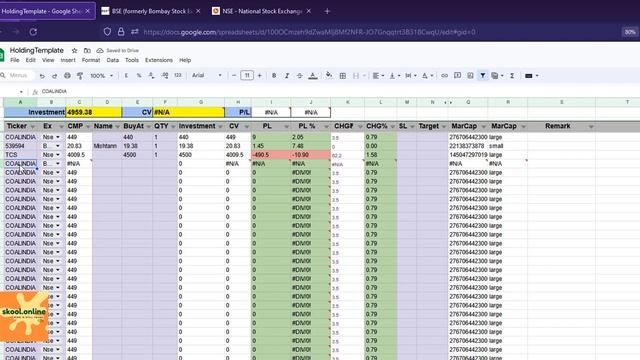Select the -490.5 PL cell

271,155
